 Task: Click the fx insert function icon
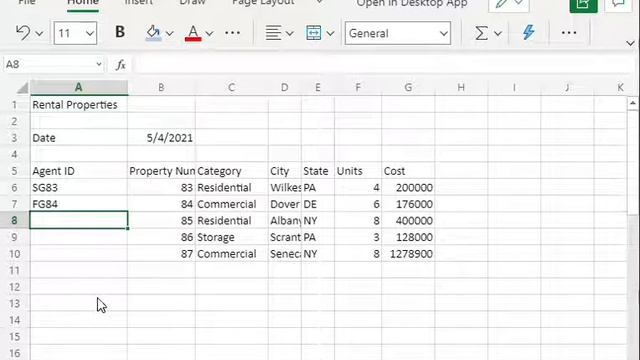(x=120, y=65)
